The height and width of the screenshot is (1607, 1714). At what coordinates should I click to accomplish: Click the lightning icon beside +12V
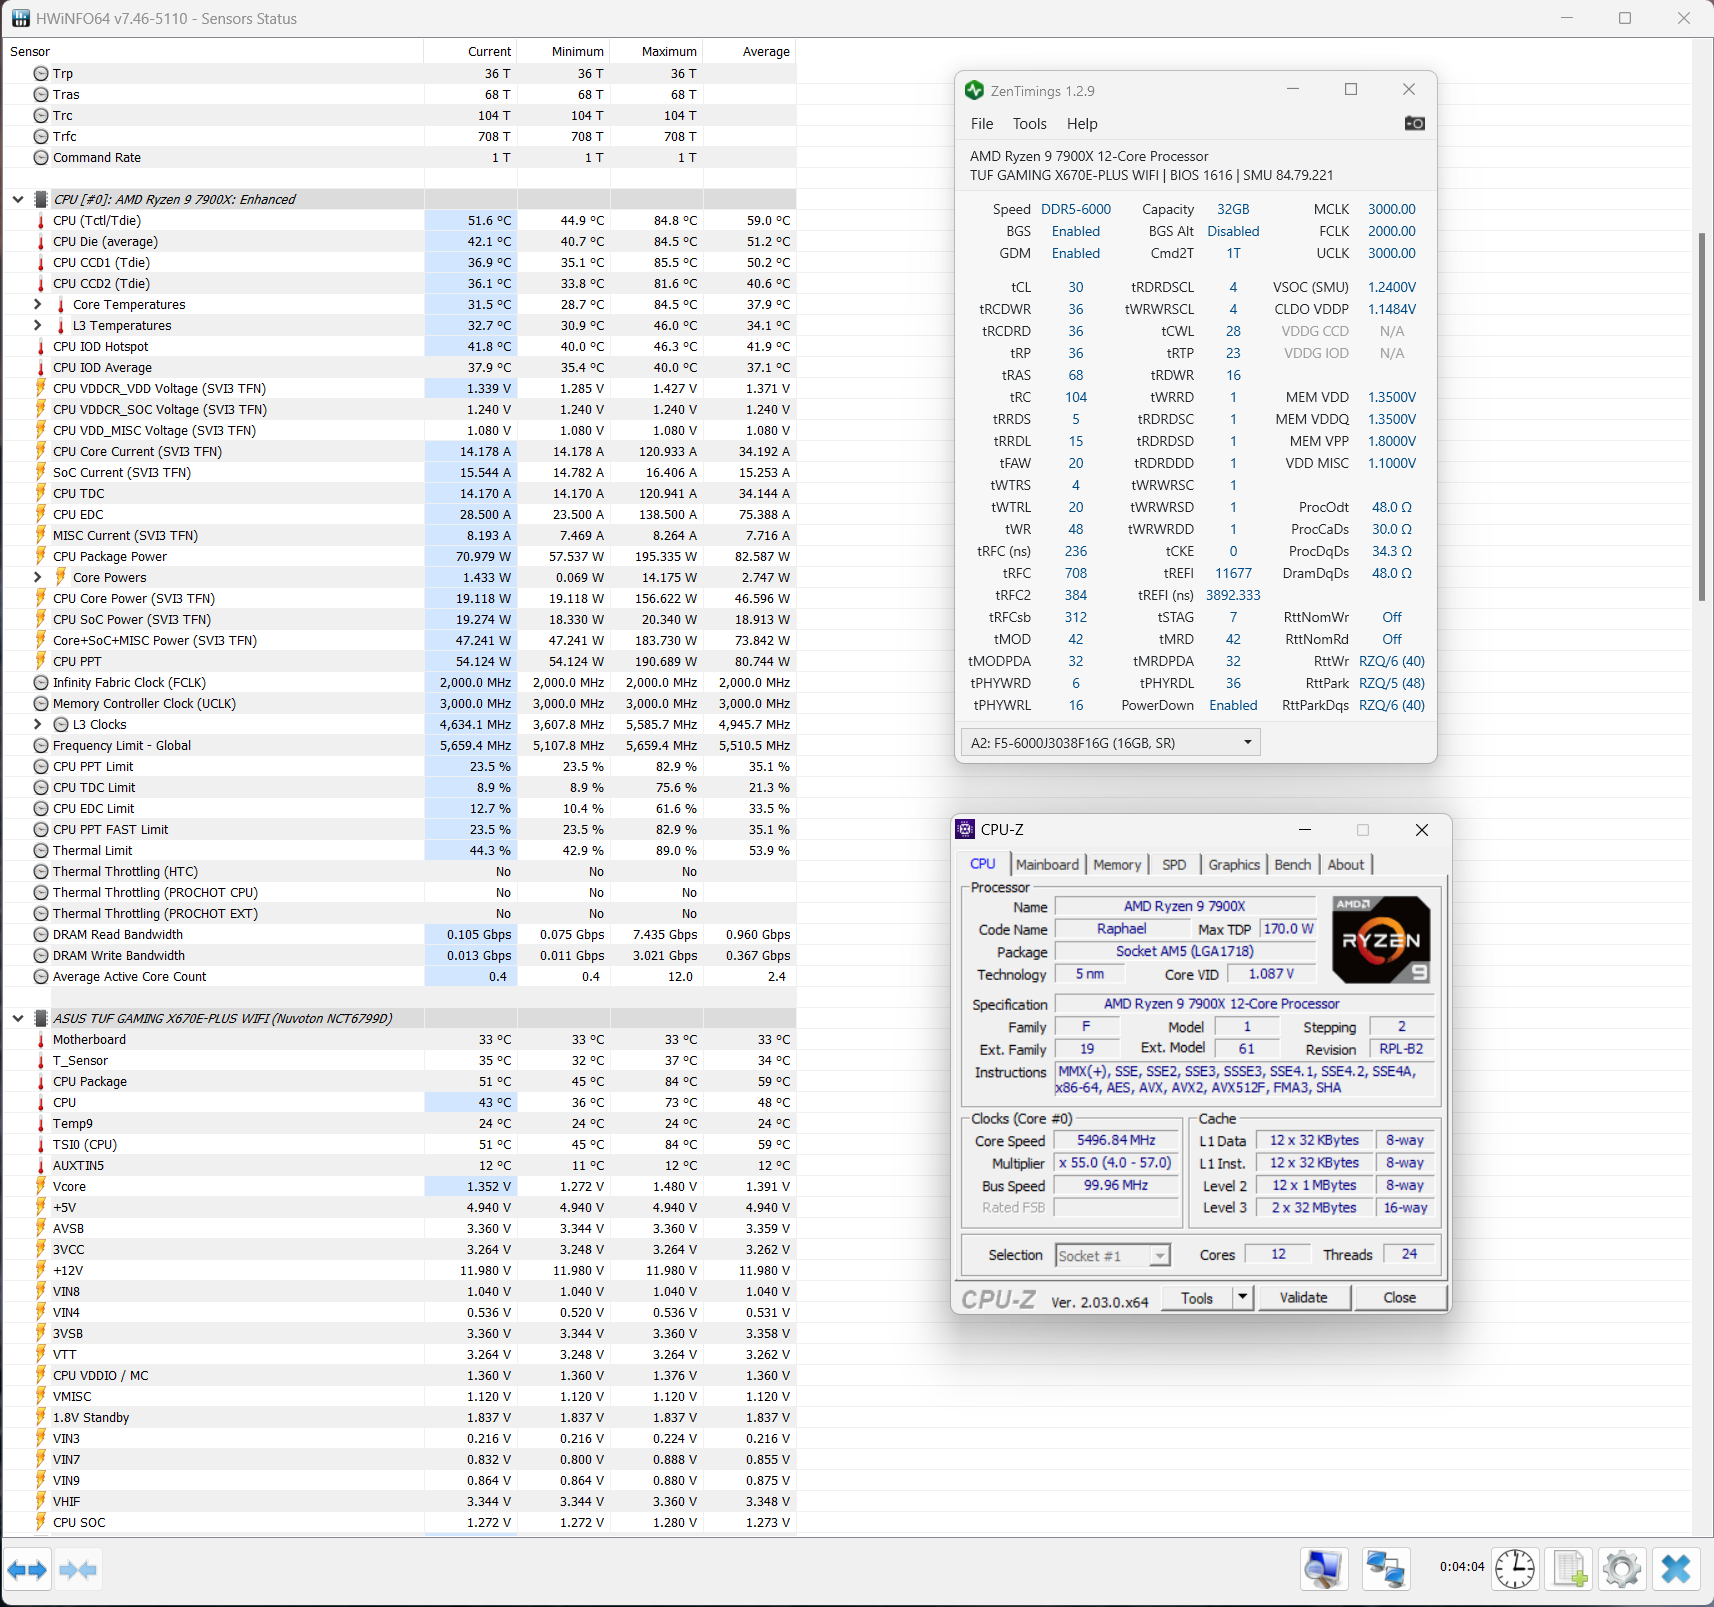(41, 1270)
